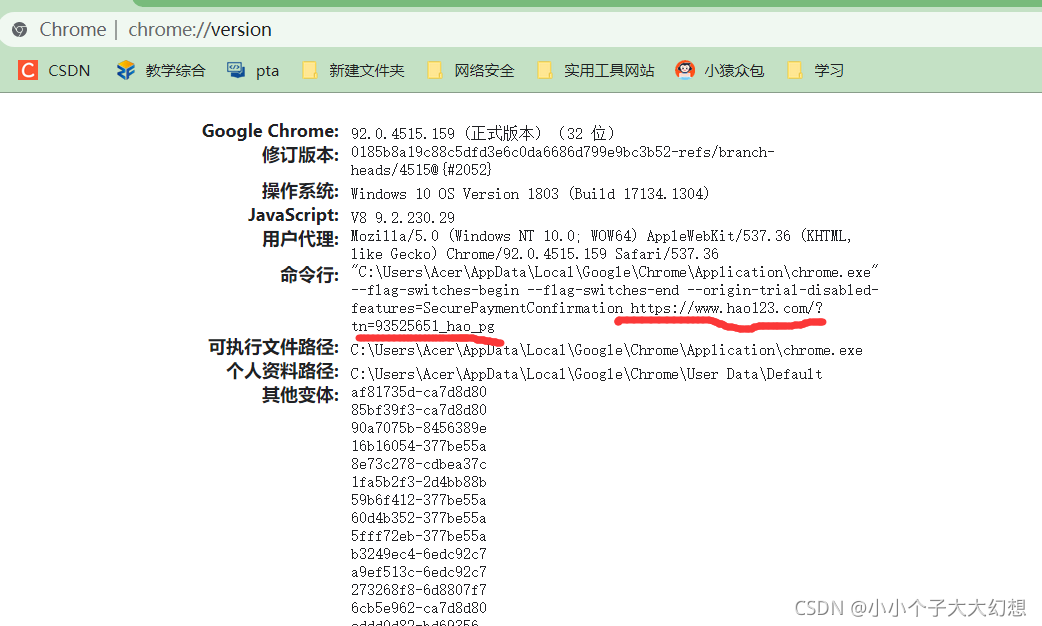Click the 命令行 label

click(x=309, y=274)
